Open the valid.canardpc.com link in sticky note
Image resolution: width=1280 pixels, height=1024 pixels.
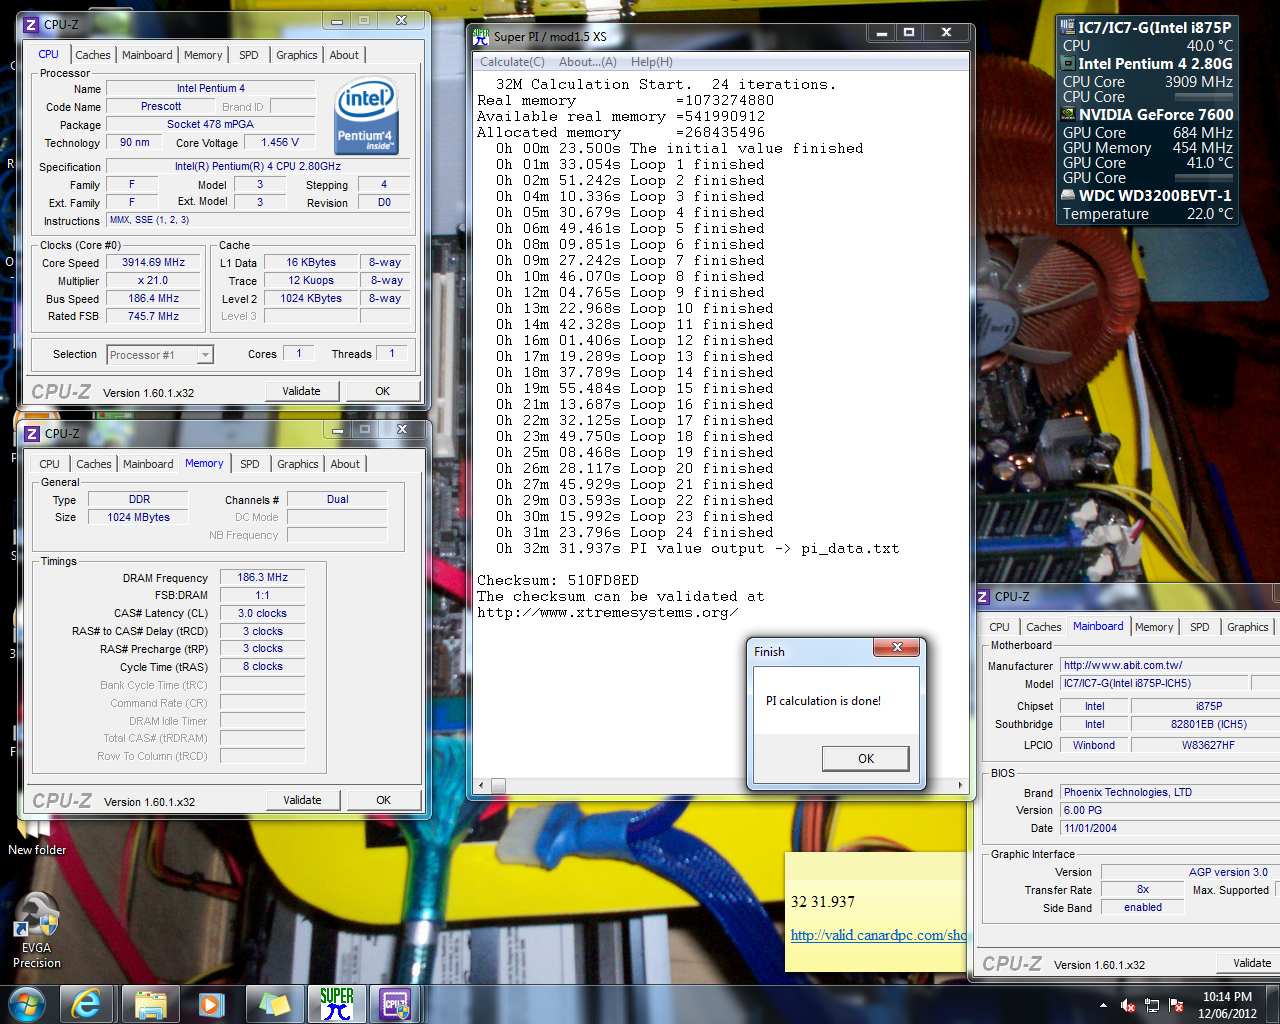[878, 935]
